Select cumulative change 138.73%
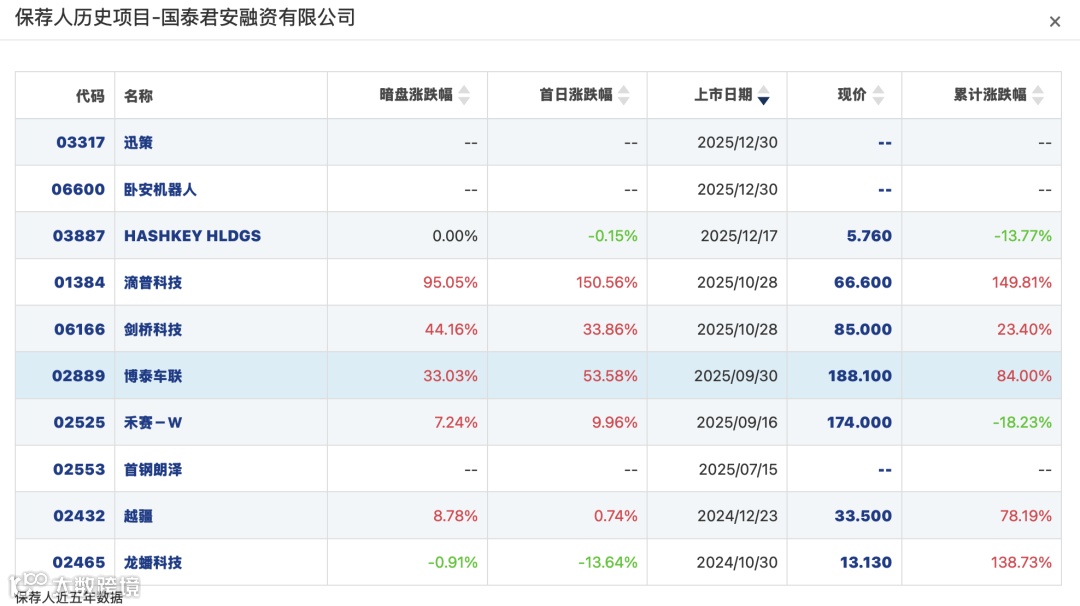 pyautogui.click(x=1021, y=563)
